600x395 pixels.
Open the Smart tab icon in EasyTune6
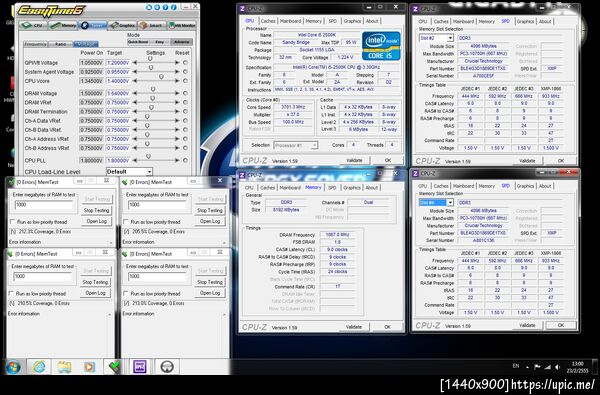(152, 25)
